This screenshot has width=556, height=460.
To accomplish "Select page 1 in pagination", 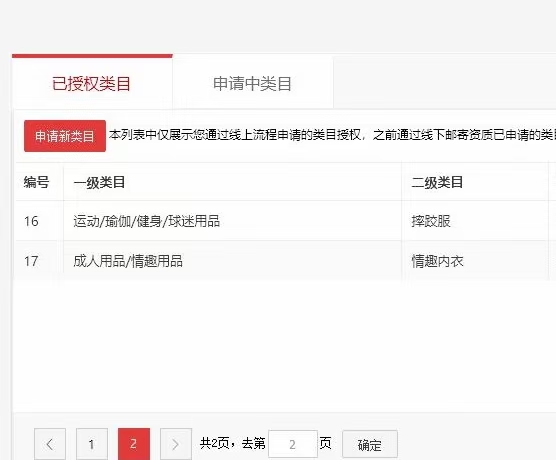I will pos(92,444).
